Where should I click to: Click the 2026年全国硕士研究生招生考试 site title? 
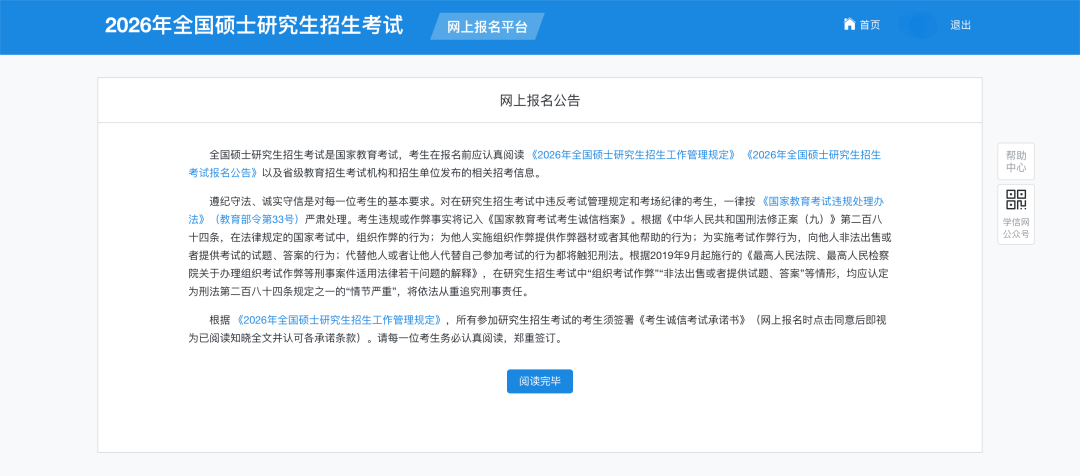(x=254, y=26)
